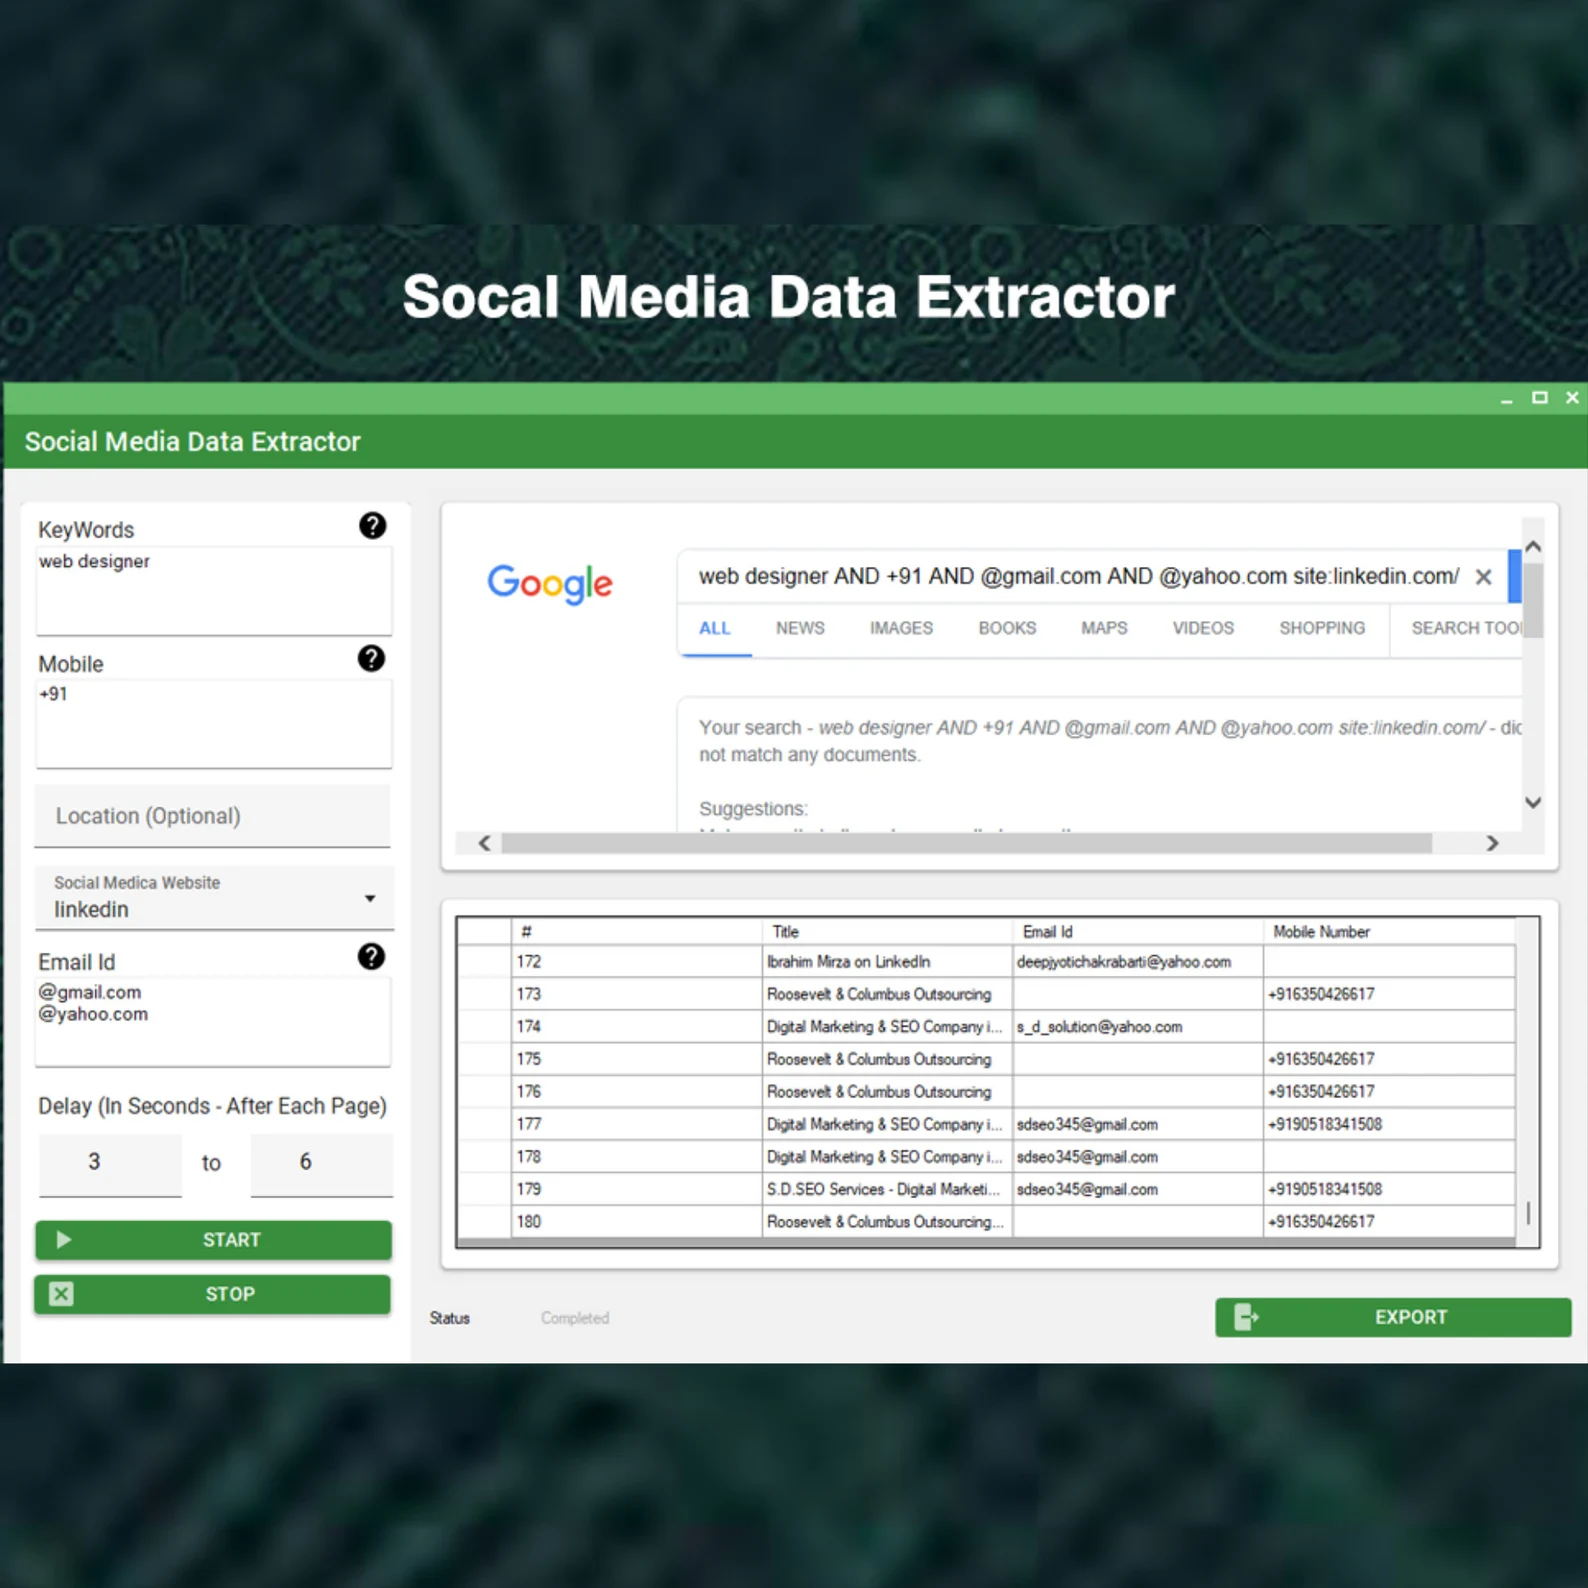Select row number 176 cell
The width and height of the screenshot is (1588, 1588).
[637, 1092]
